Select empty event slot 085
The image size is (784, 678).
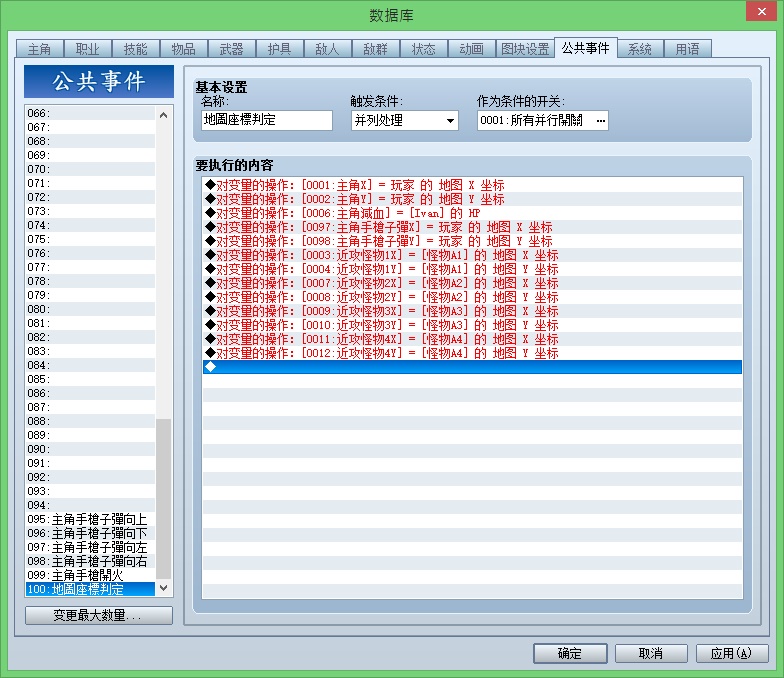tap(90, 379)
